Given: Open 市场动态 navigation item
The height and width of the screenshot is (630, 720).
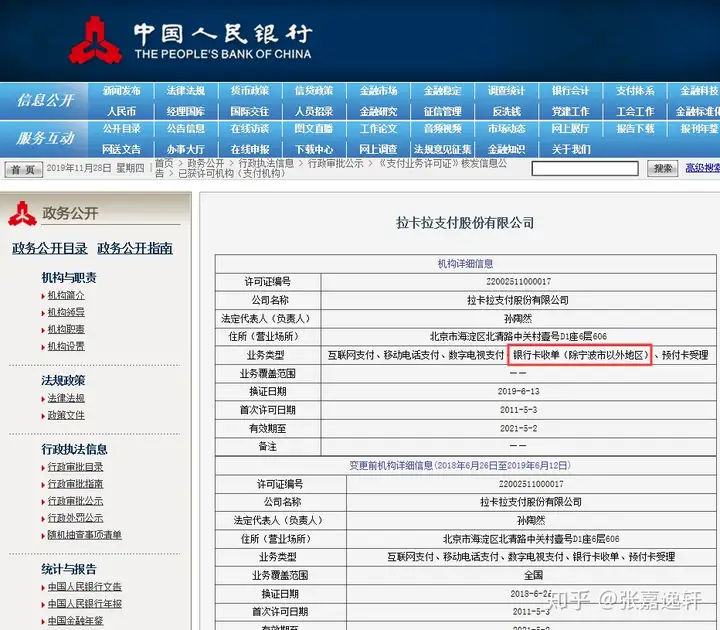Looking at the screenshot, I should click(x=506, y=129).
